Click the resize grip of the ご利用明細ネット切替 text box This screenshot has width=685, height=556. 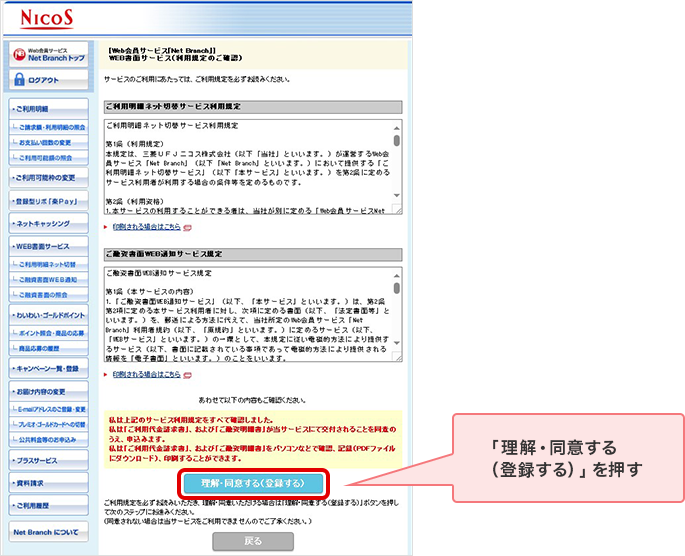coord(398,210)
